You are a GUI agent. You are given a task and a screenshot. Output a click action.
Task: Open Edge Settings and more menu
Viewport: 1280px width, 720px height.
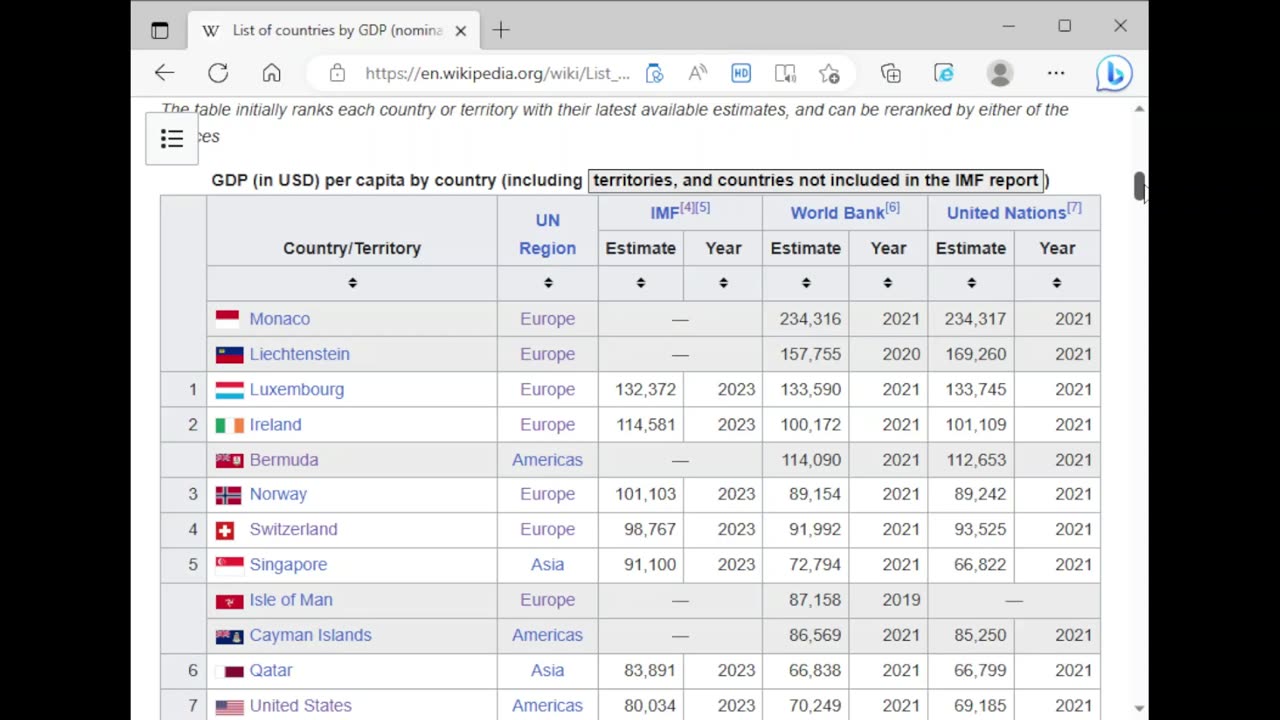point(1056,73)
